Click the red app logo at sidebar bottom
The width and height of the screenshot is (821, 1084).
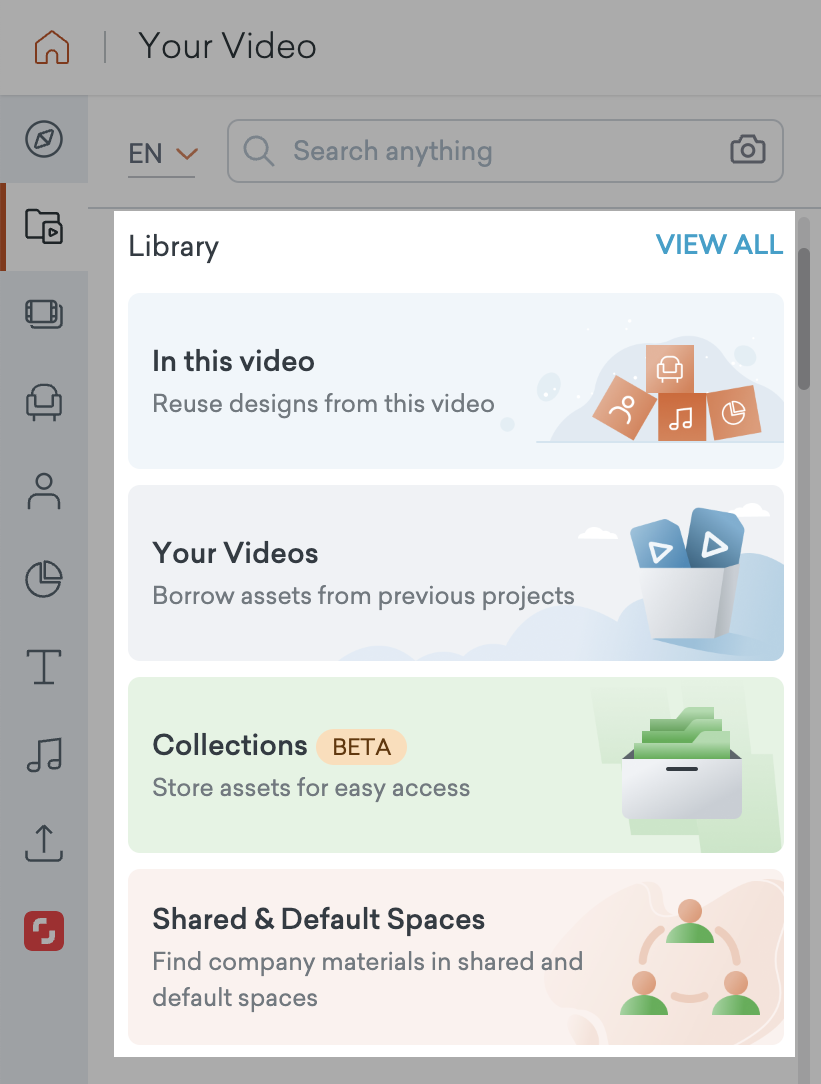pos(44,931)
